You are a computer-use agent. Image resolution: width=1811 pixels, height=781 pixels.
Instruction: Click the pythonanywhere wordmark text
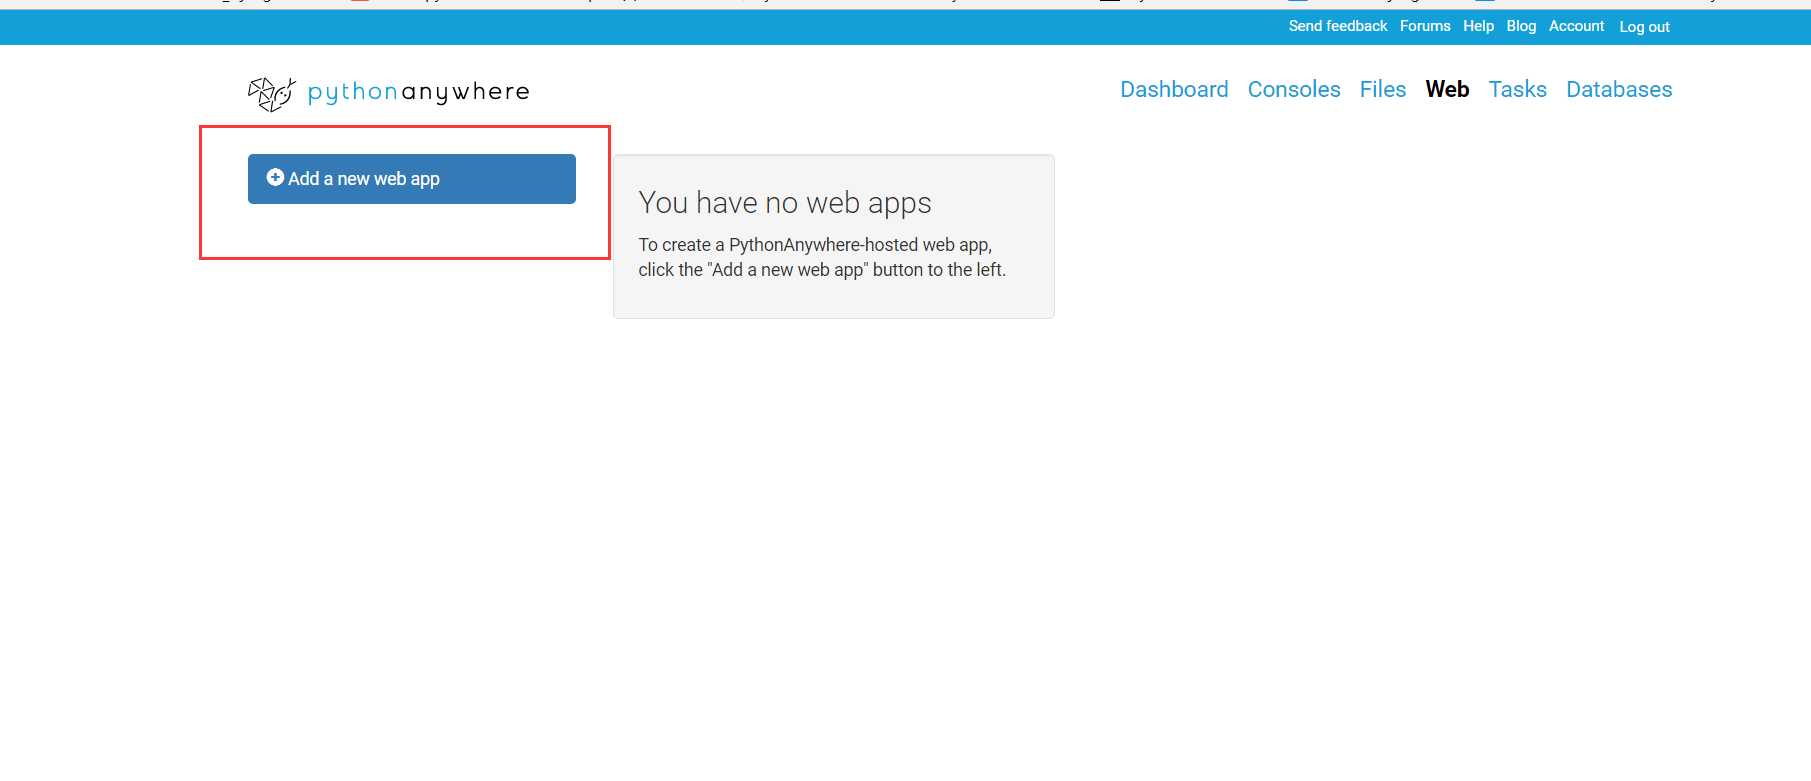[x=418, y=92]
